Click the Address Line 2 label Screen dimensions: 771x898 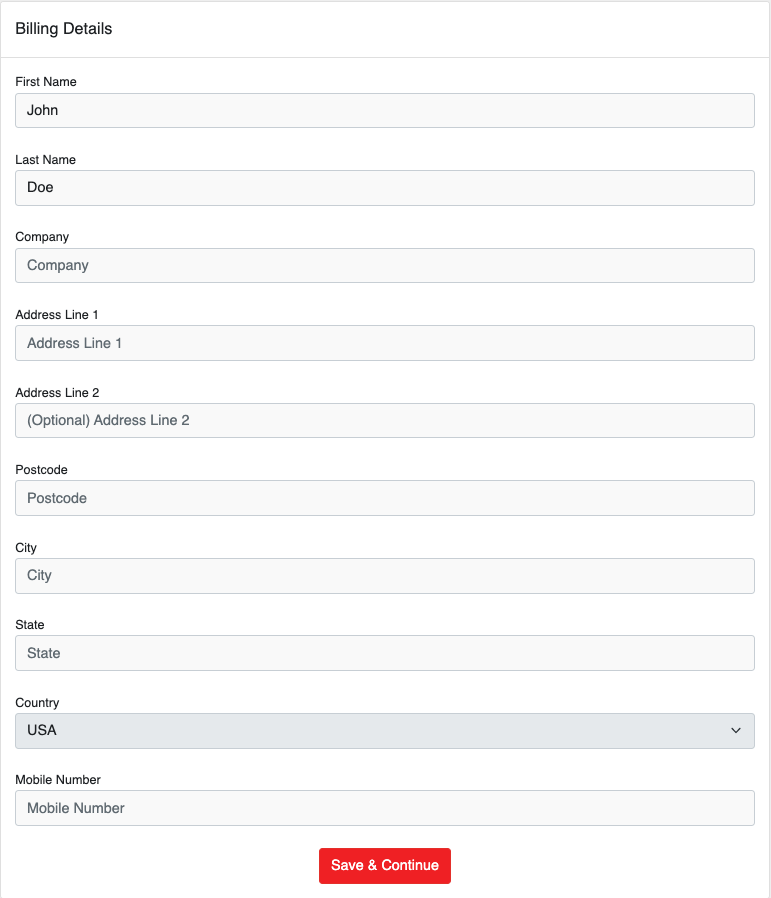point(57,393)
